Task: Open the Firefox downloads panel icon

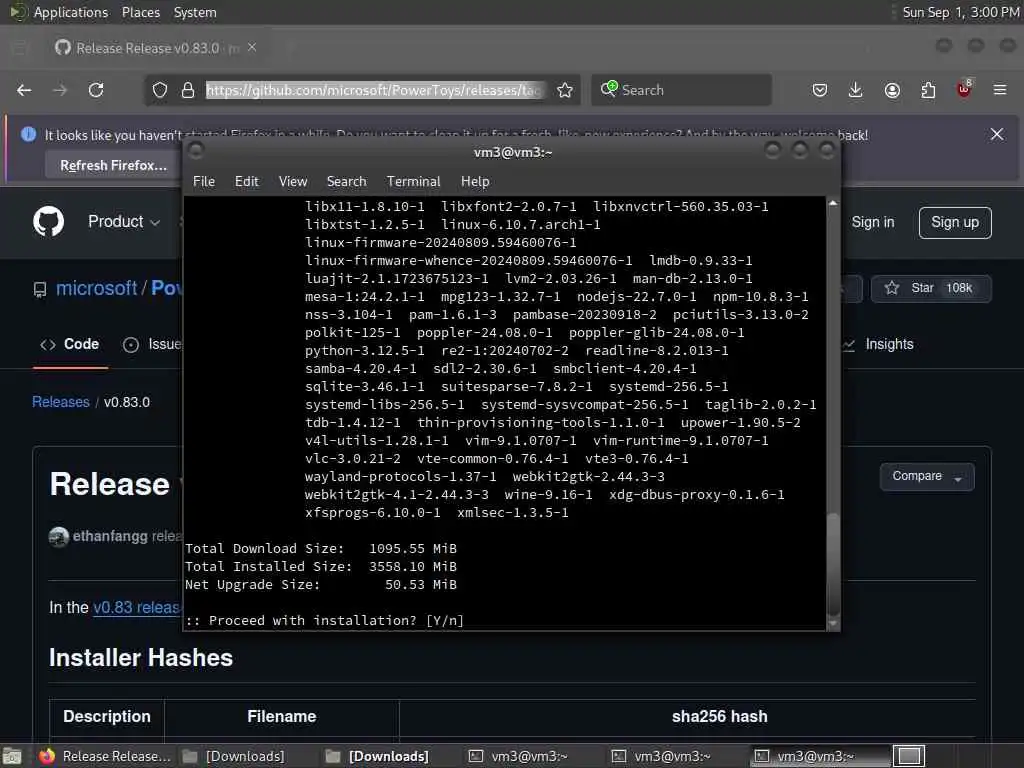Action: tap(856, 90)
